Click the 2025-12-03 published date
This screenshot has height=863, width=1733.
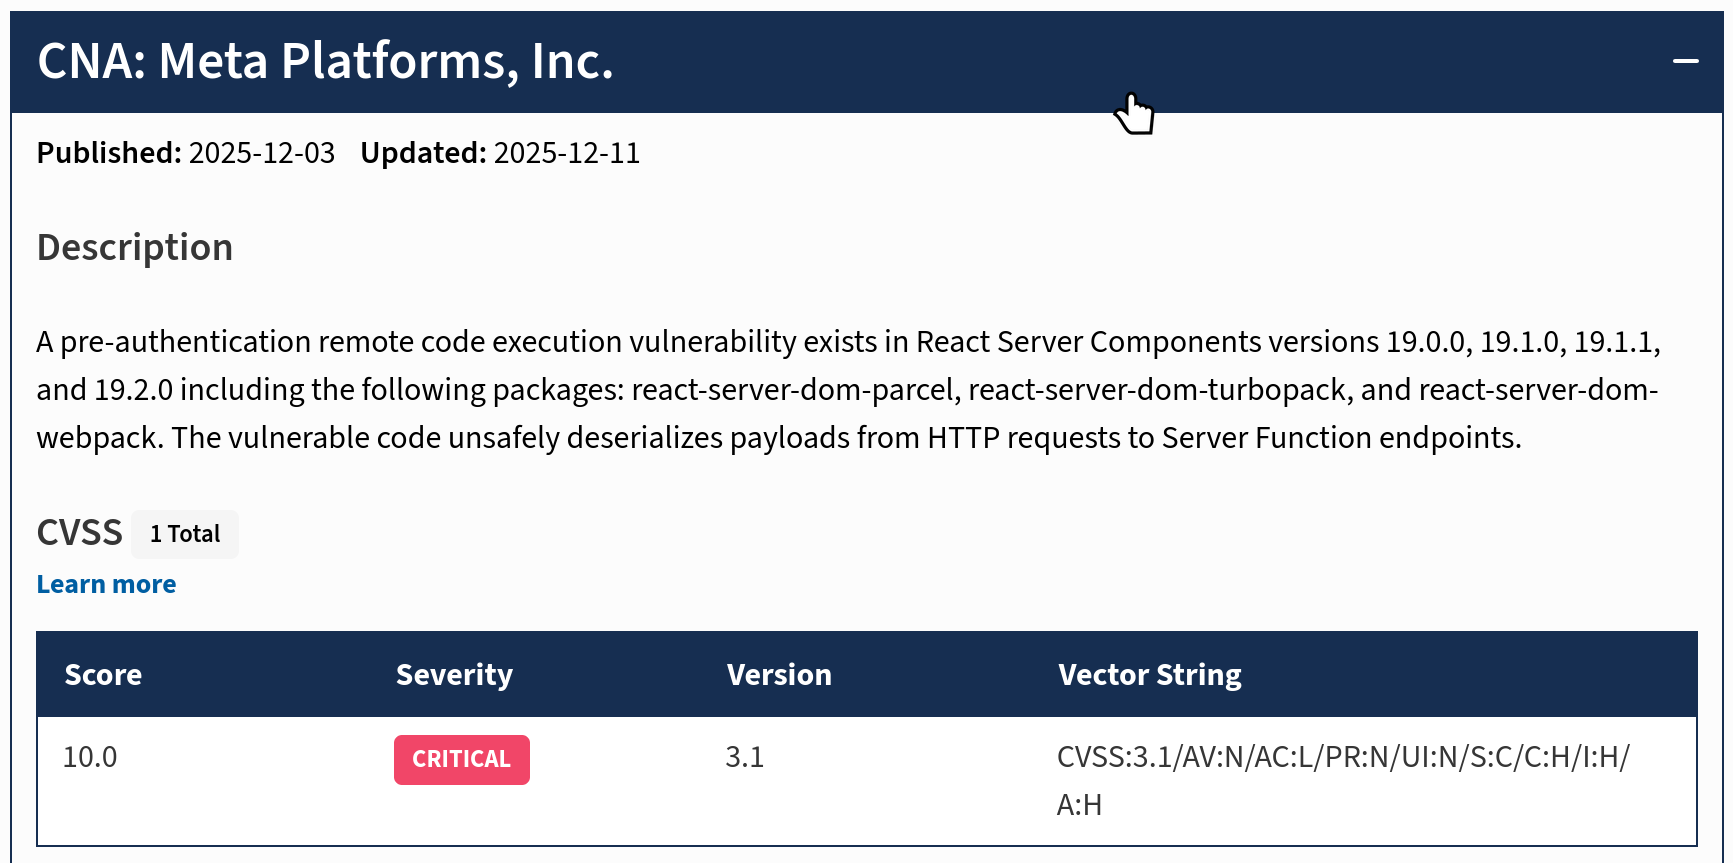[x=262, y=153]
